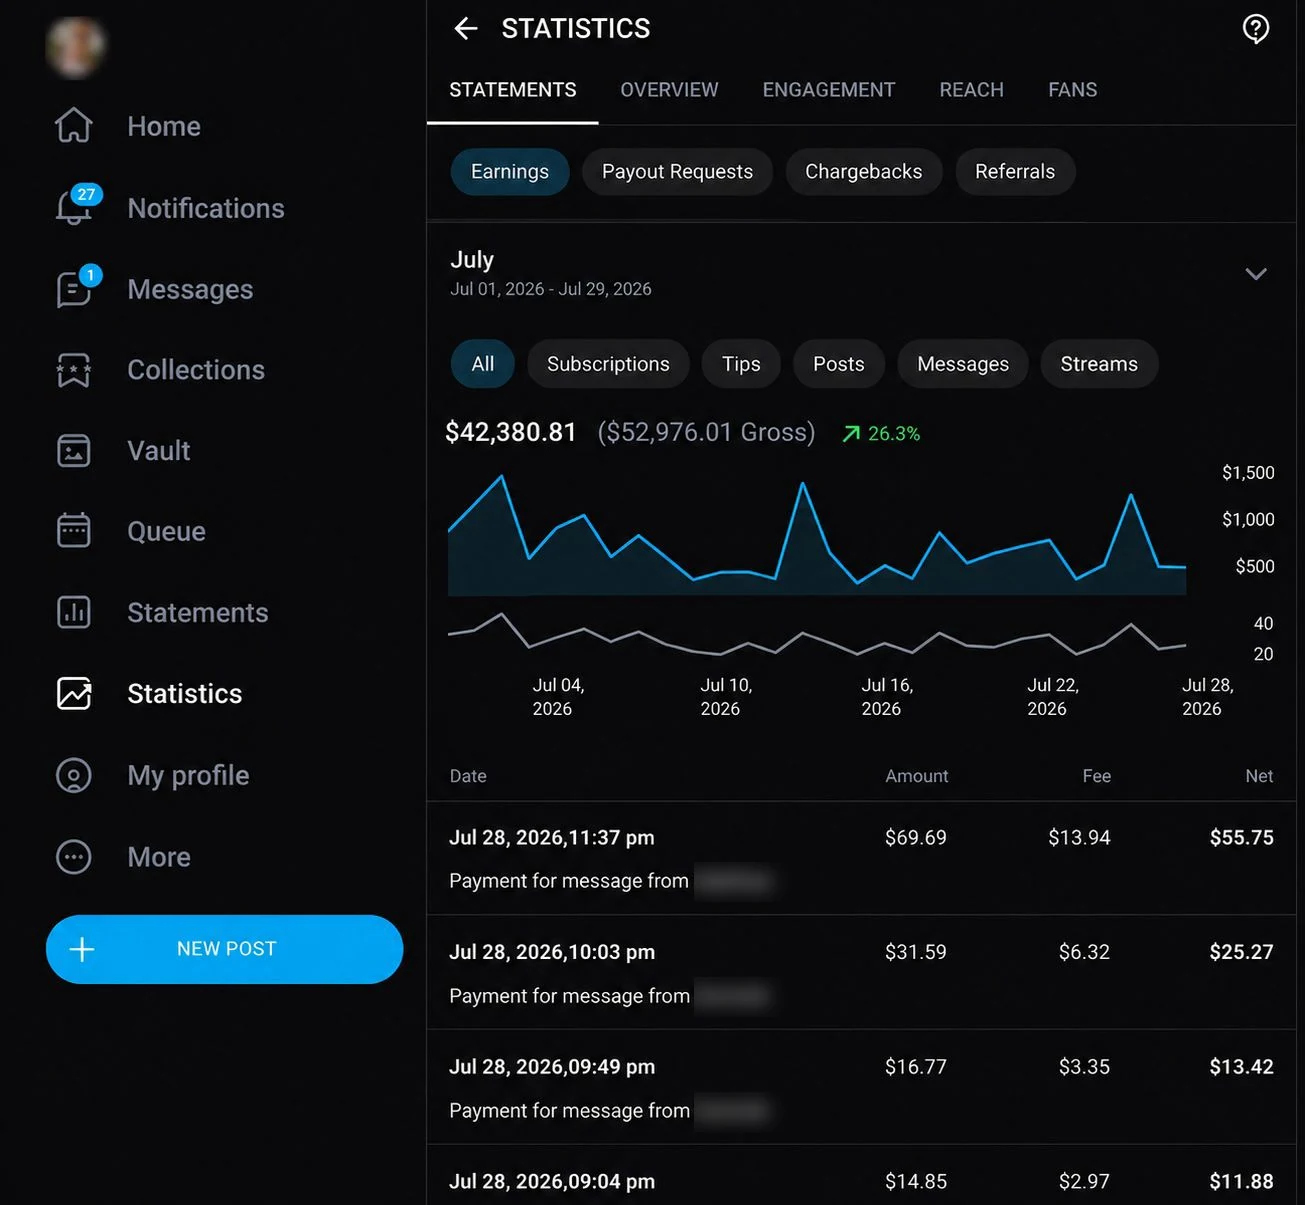The width and height of the screenshot is (1305, 1205).
Task: Click the July month heading
Action: click(x=472, y=260)
